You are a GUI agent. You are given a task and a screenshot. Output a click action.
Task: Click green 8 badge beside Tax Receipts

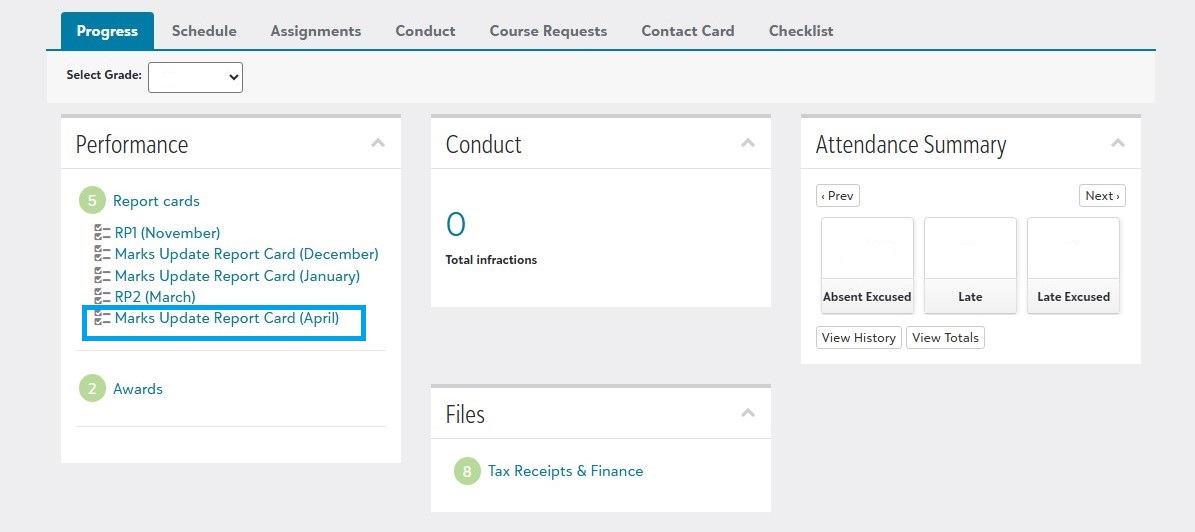click(x=467, y=471)
